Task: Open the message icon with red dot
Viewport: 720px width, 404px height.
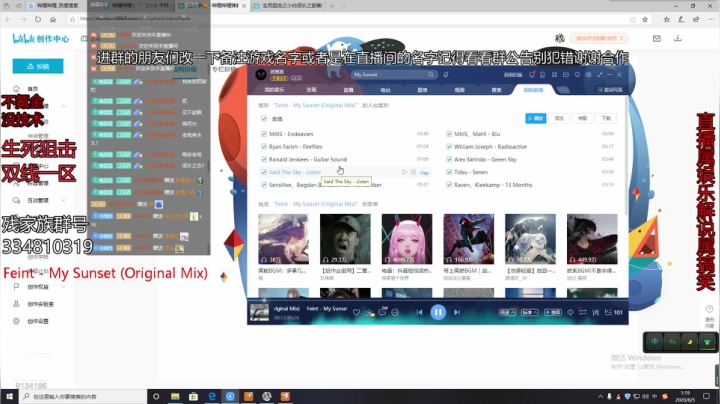Action: pyautogui.click(x=532, y=74)
